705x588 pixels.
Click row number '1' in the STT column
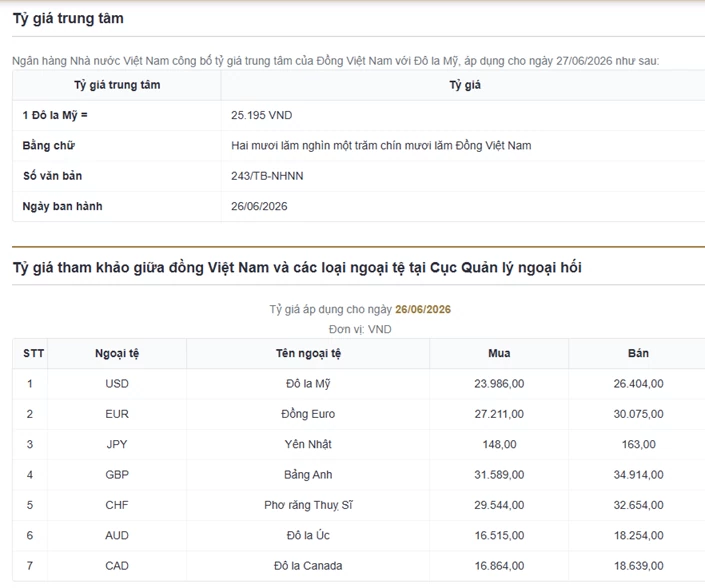pos(30,383)
